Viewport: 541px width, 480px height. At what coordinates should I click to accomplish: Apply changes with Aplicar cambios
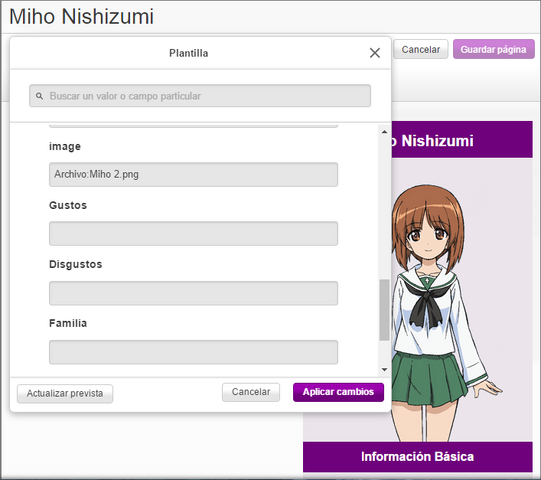(338, 392)
